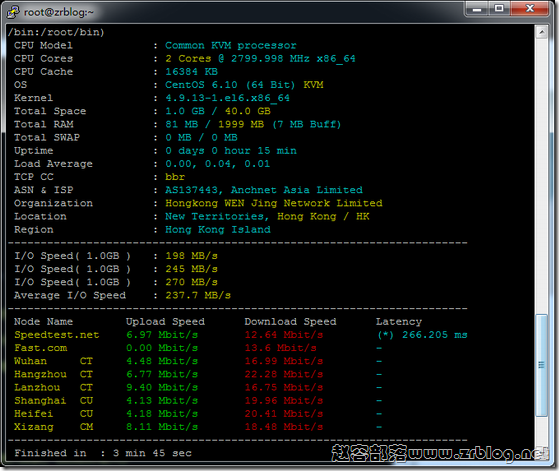Click the Finished in 3 min 45 sec line
The image size is (559, 471).
click(103, 453)
